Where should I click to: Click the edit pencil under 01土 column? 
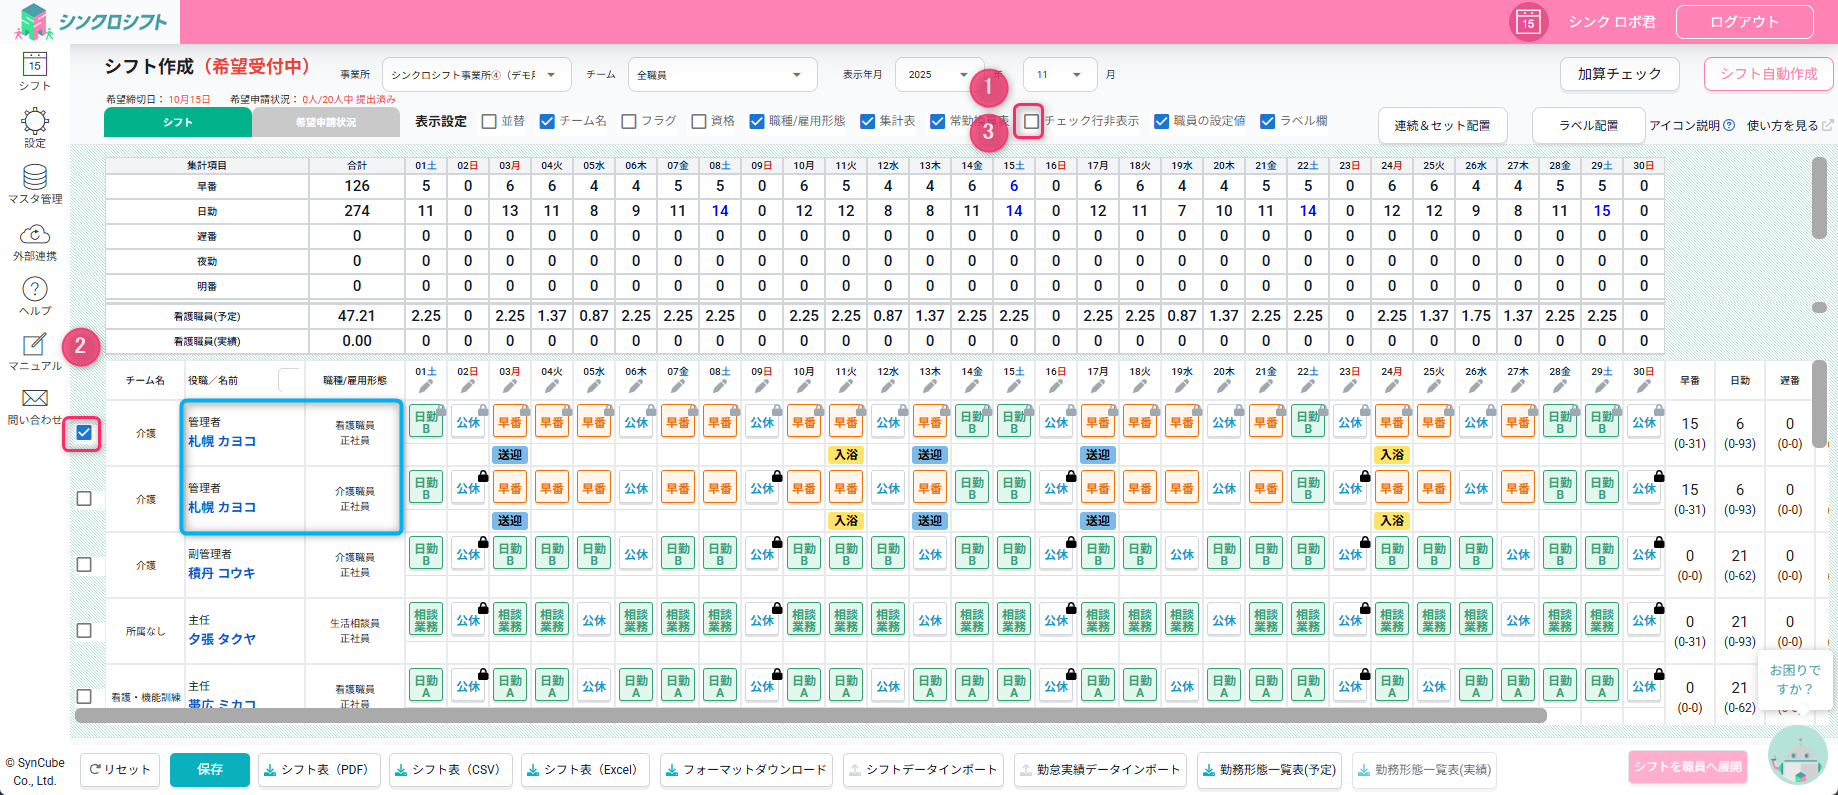(x=426, y=387)
